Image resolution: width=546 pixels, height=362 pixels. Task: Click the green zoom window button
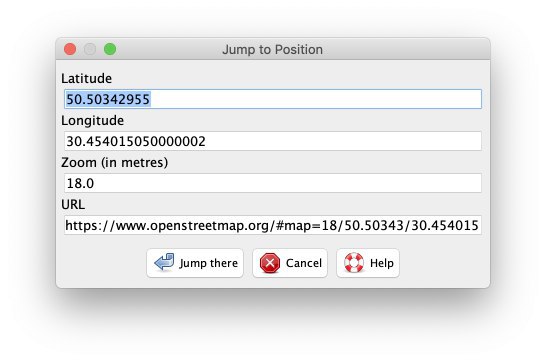[x=110, y=49]
